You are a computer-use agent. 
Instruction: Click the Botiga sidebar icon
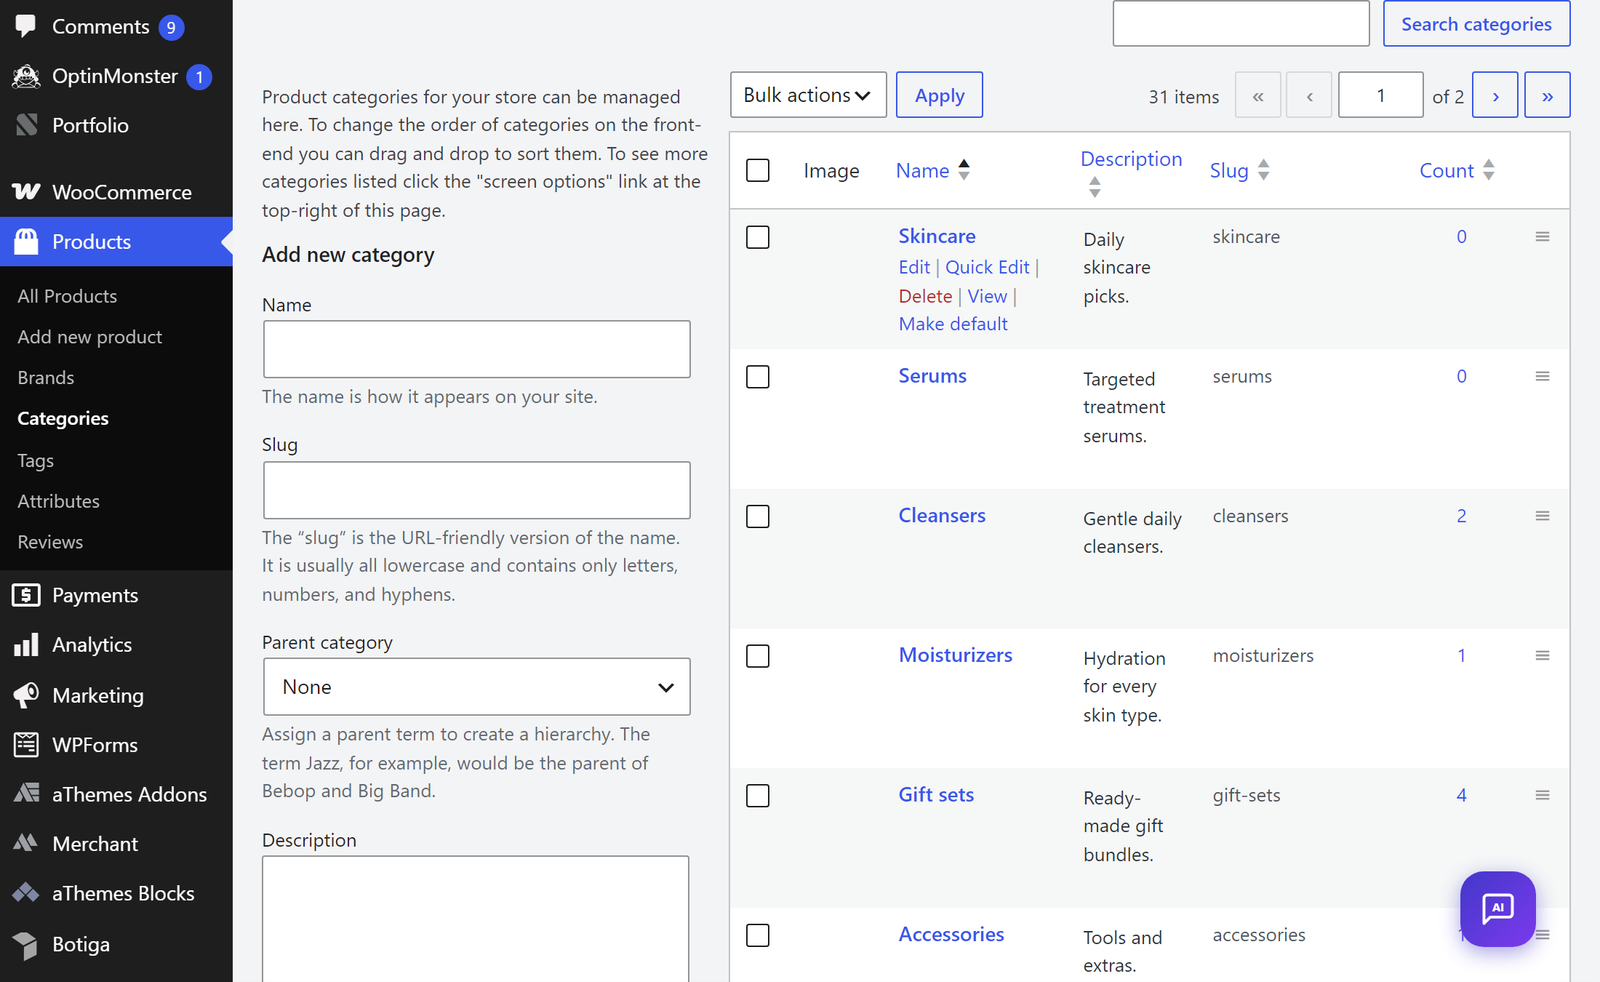pos(26,944)
